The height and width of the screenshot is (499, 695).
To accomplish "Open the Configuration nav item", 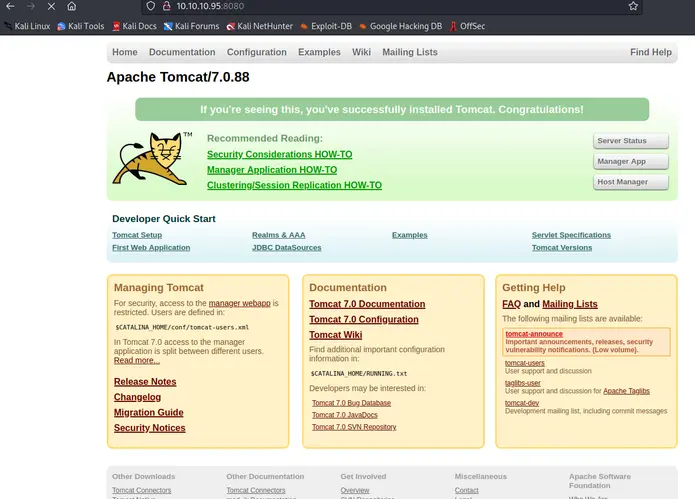I will (x=257, y=52).
